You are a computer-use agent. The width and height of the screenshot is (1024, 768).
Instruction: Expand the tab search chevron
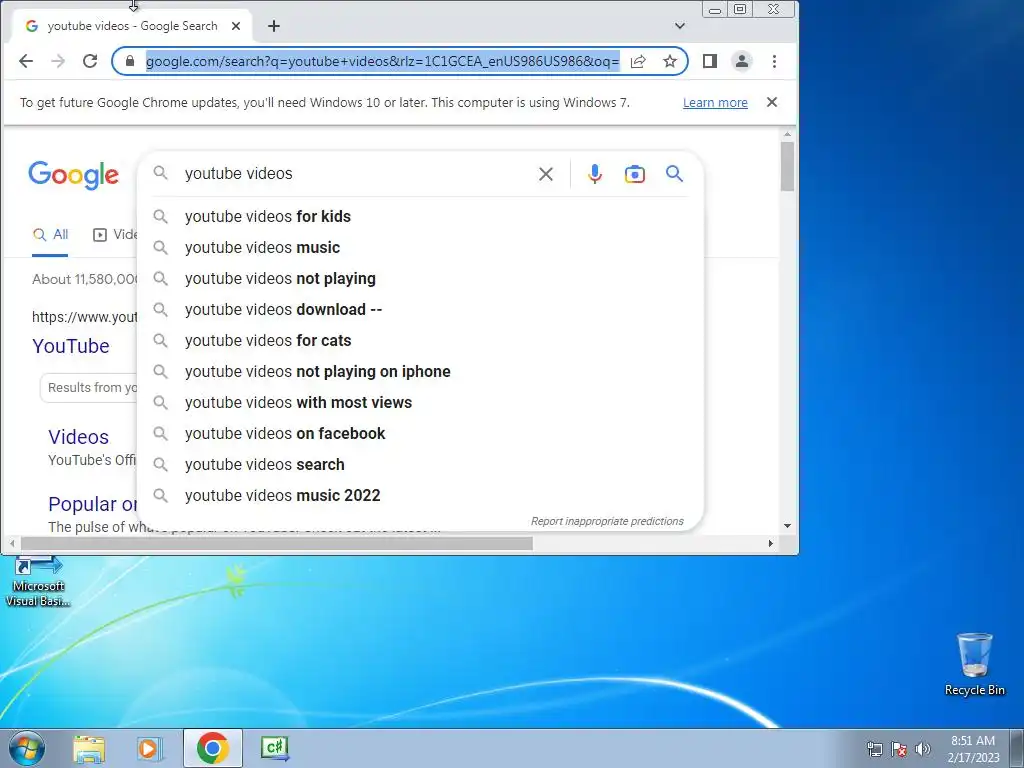coord(680,26)
